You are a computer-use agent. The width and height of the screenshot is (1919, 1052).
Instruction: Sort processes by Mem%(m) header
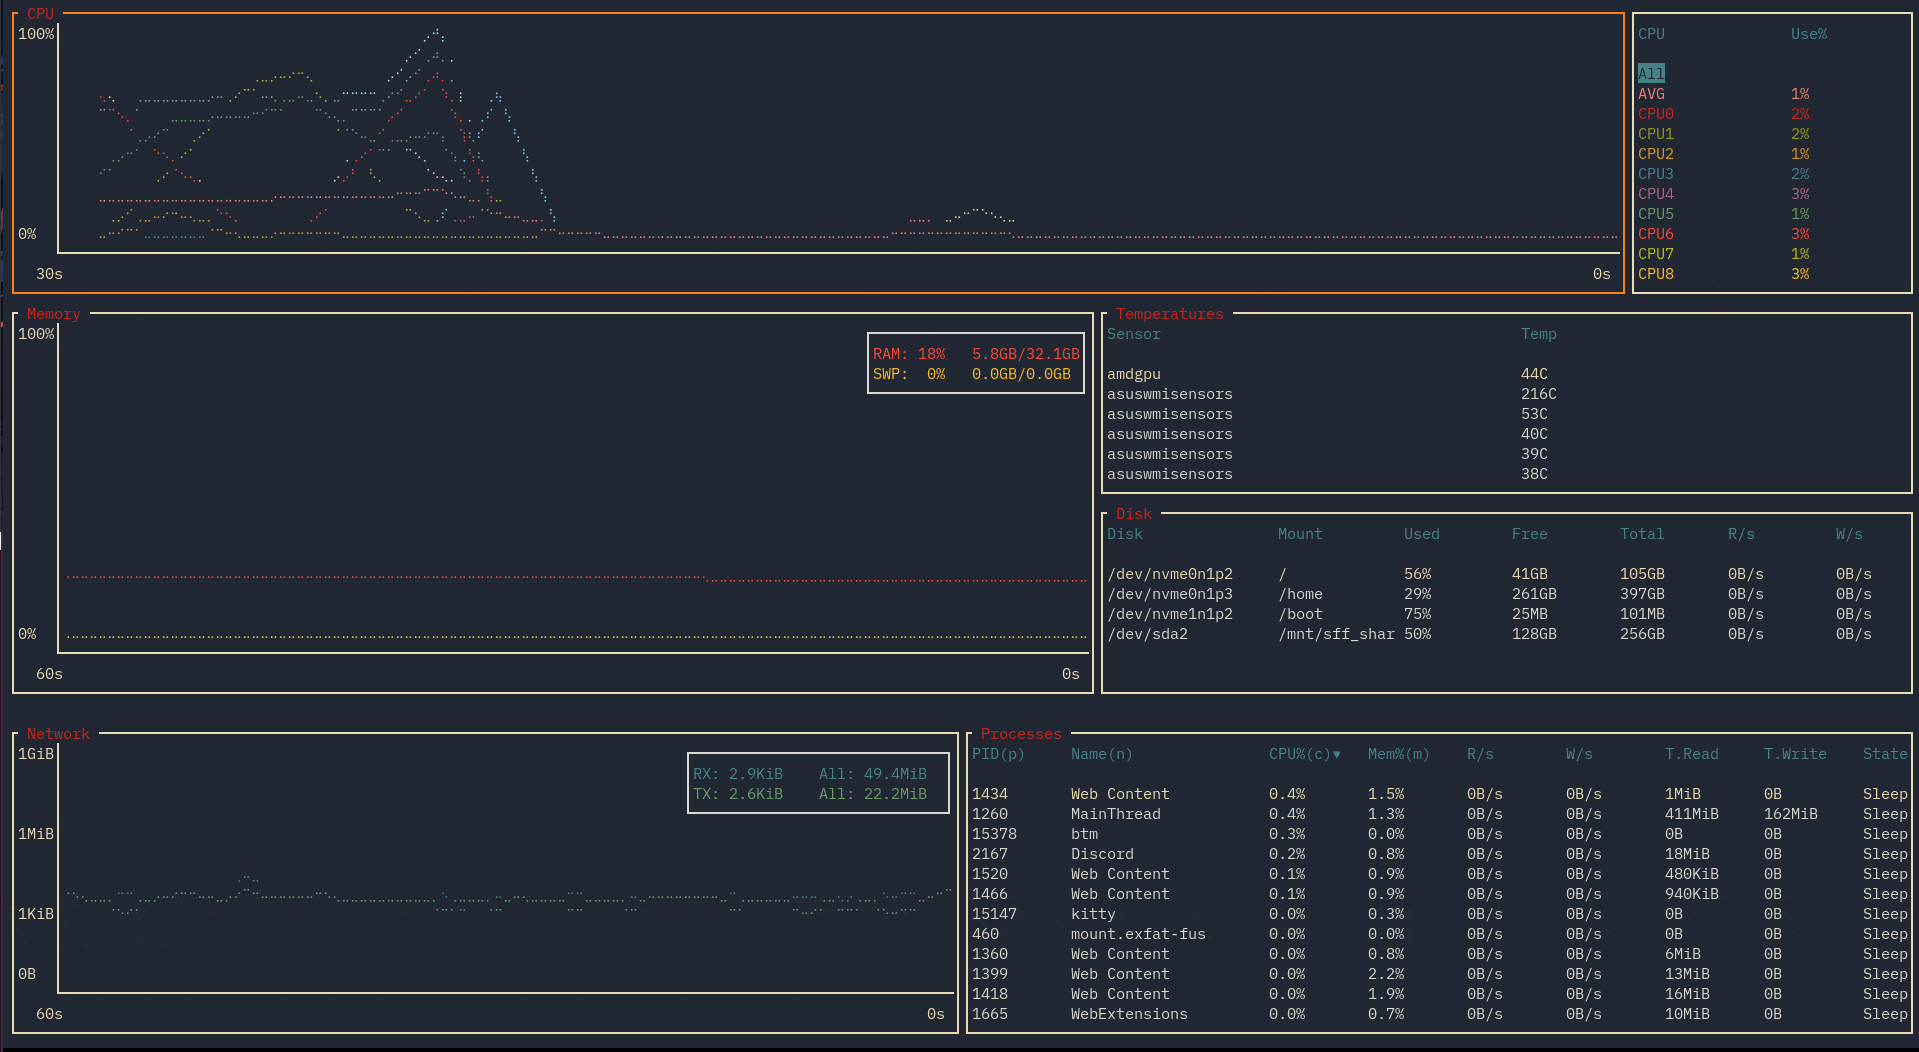point(1399,754)
